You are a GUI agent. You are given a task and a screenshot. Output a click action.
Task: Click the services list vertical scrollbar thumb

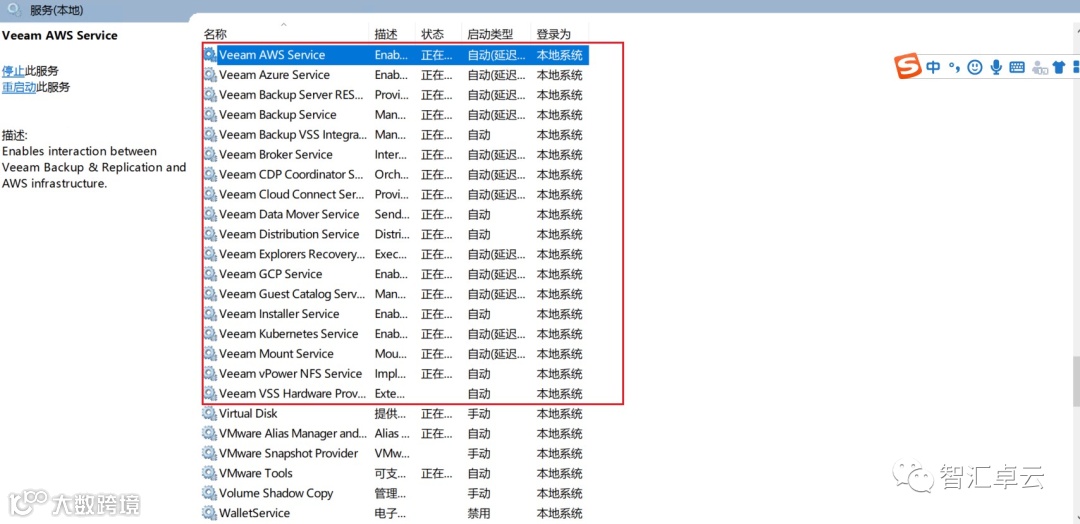pos(1076,381)
